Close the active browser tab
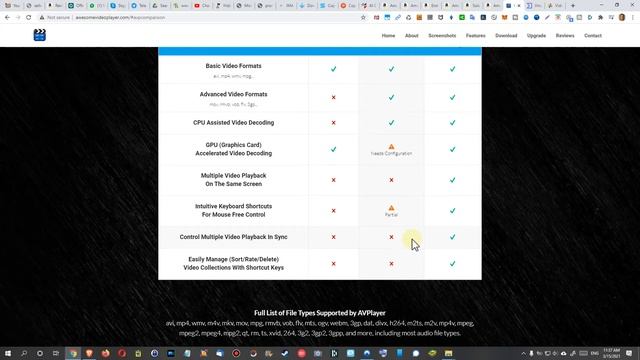 [x=519, y=6]
